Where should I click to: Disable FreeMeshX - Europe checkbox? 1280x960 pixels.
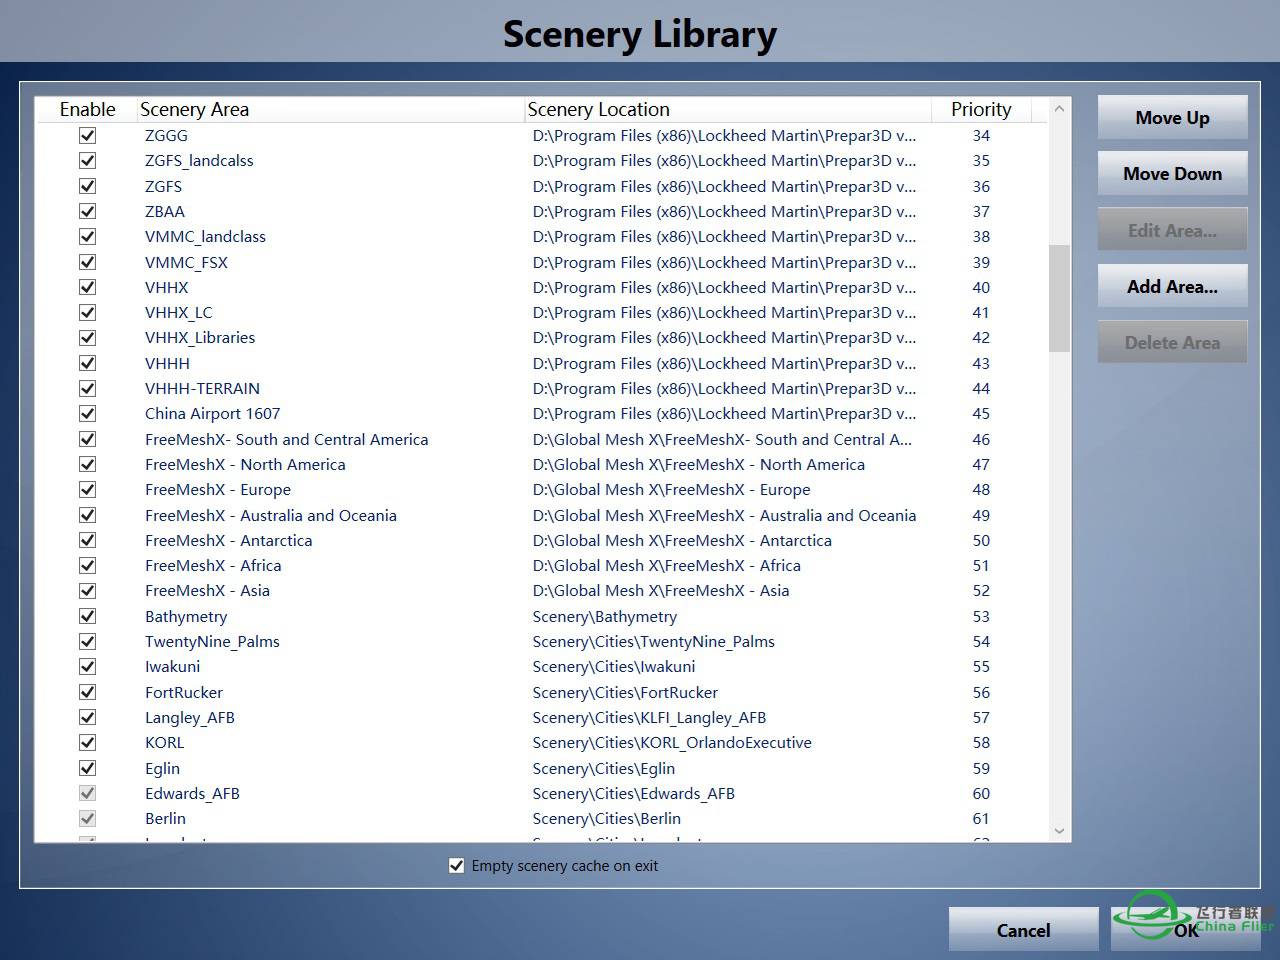point(88,490)
